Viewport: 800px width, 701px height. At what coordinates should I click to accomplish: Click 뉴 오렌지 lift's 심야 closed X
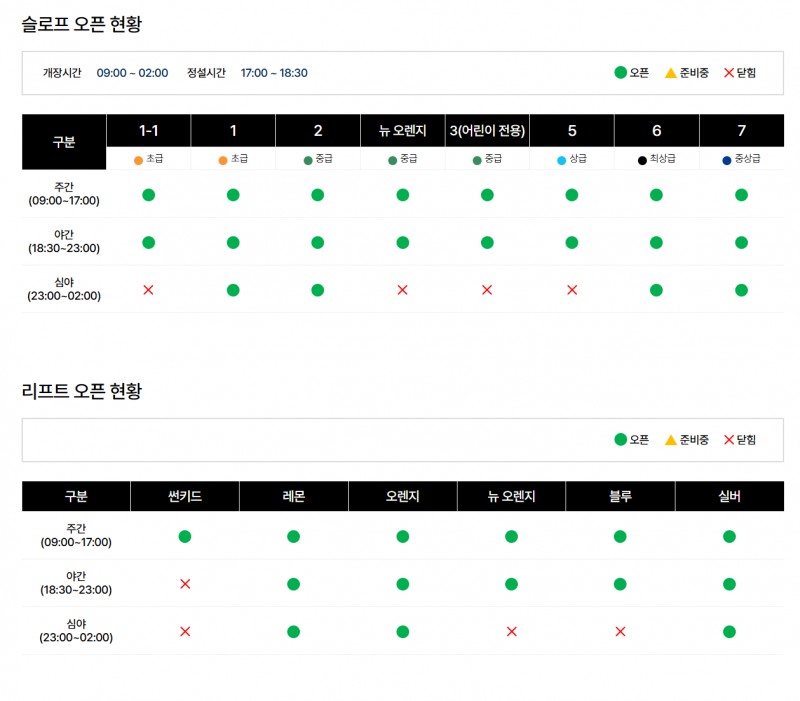511,632
